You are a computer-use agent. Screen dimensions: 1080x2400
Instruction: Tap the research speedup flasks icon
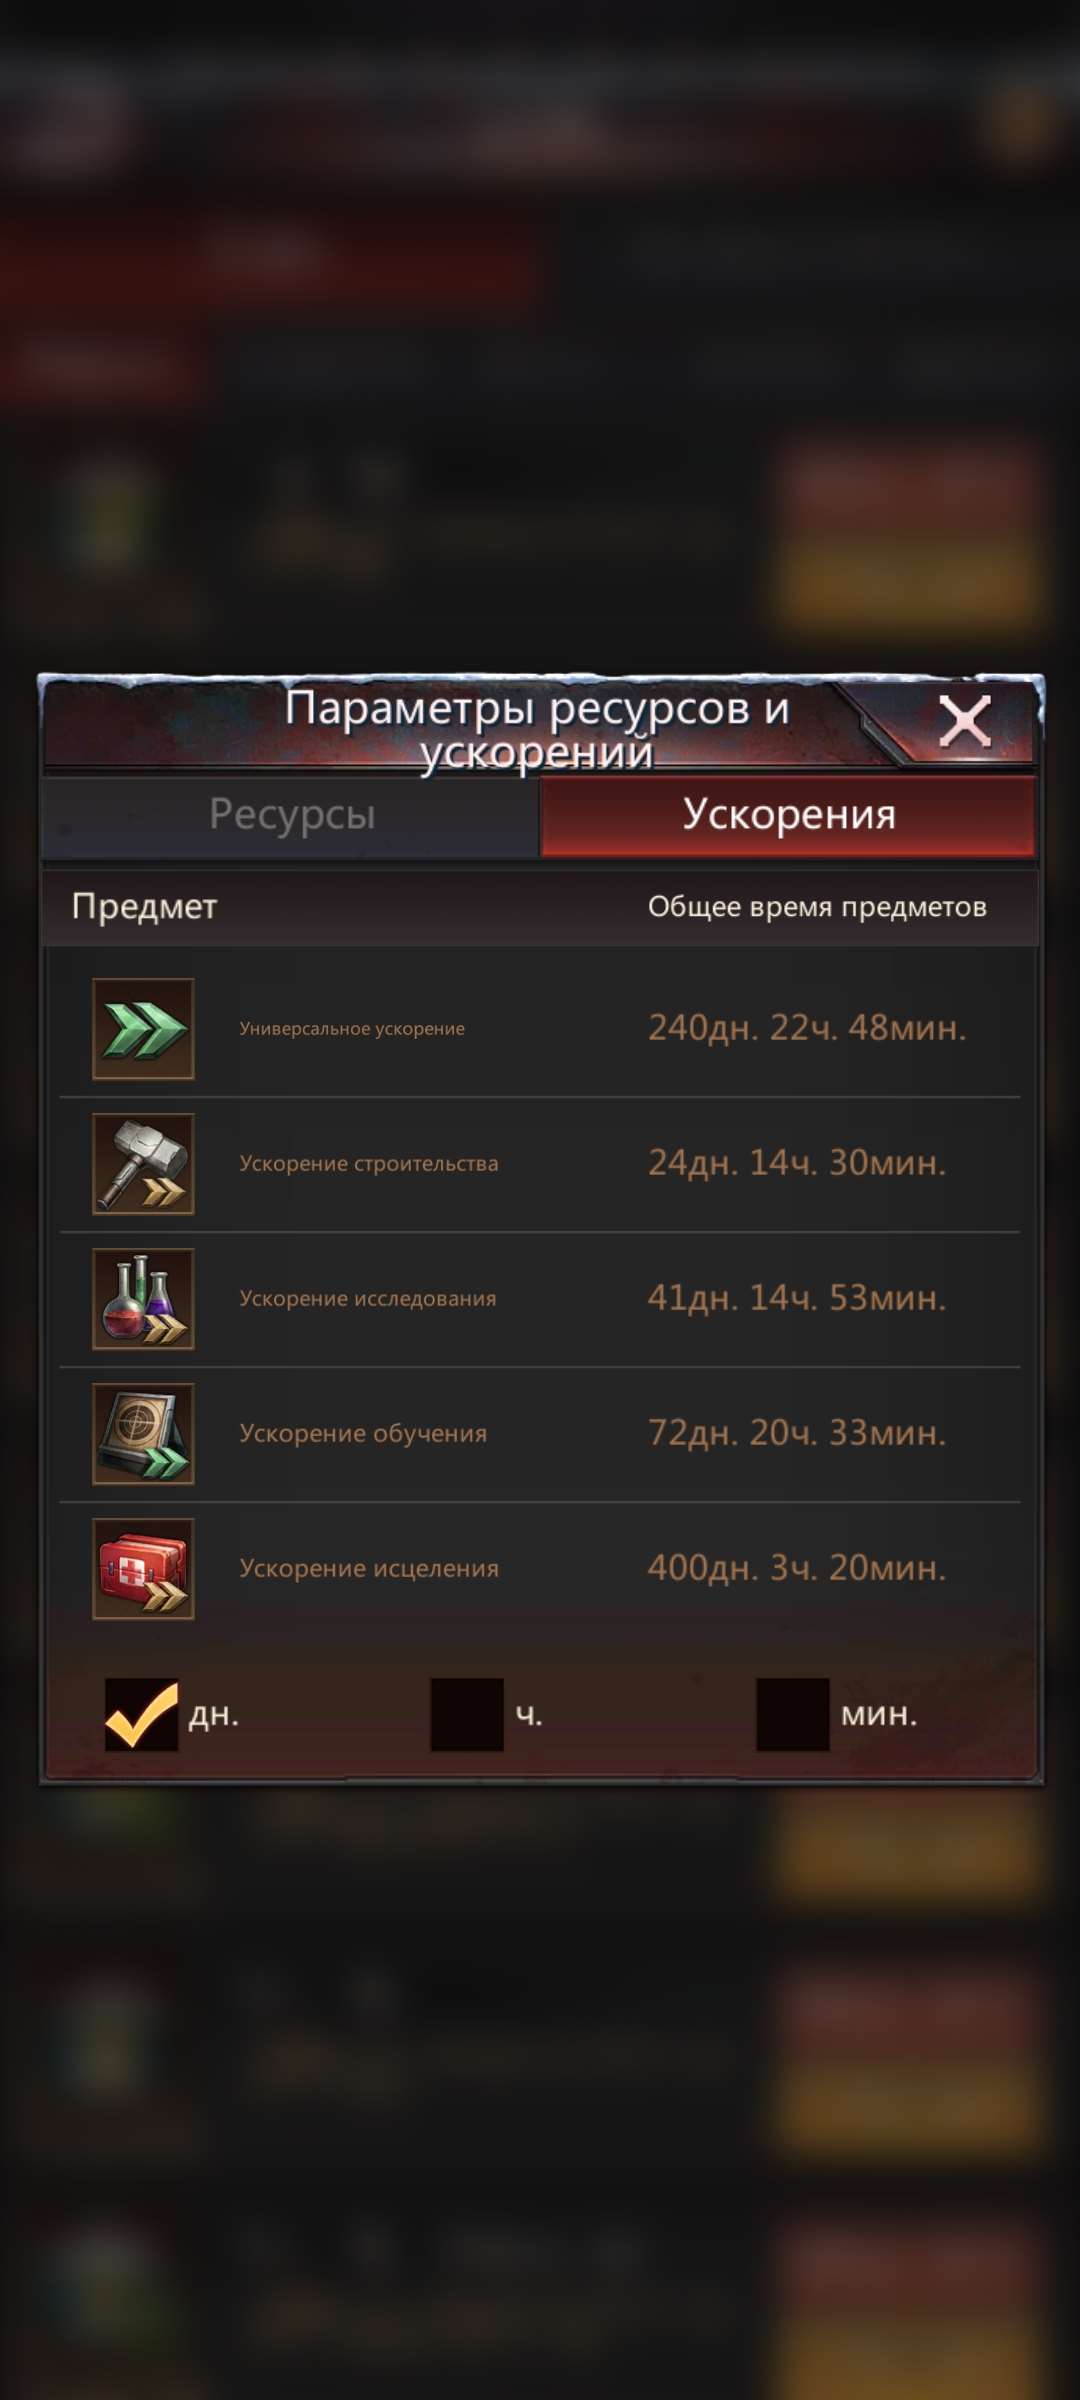click(x=143, y=1298)
